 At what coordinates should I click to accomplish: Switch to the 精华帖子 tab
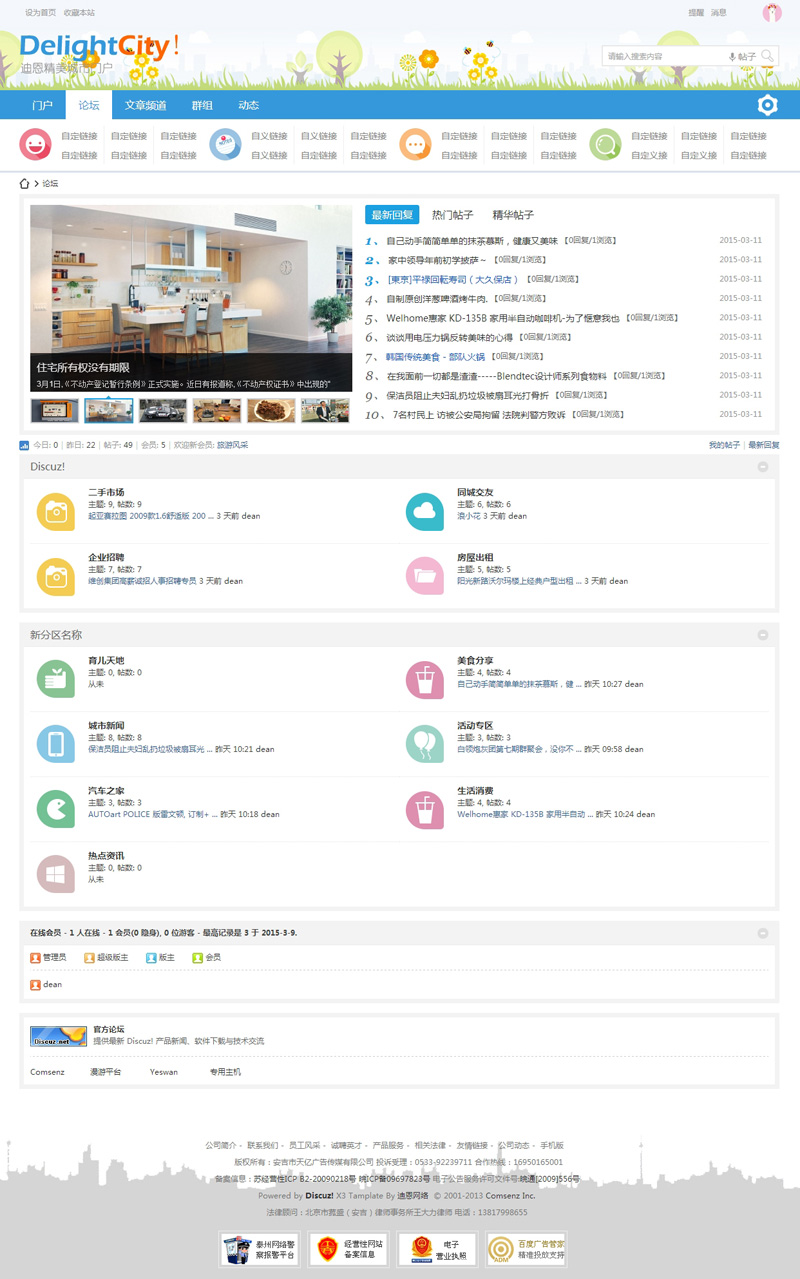(x=513, y=215)
